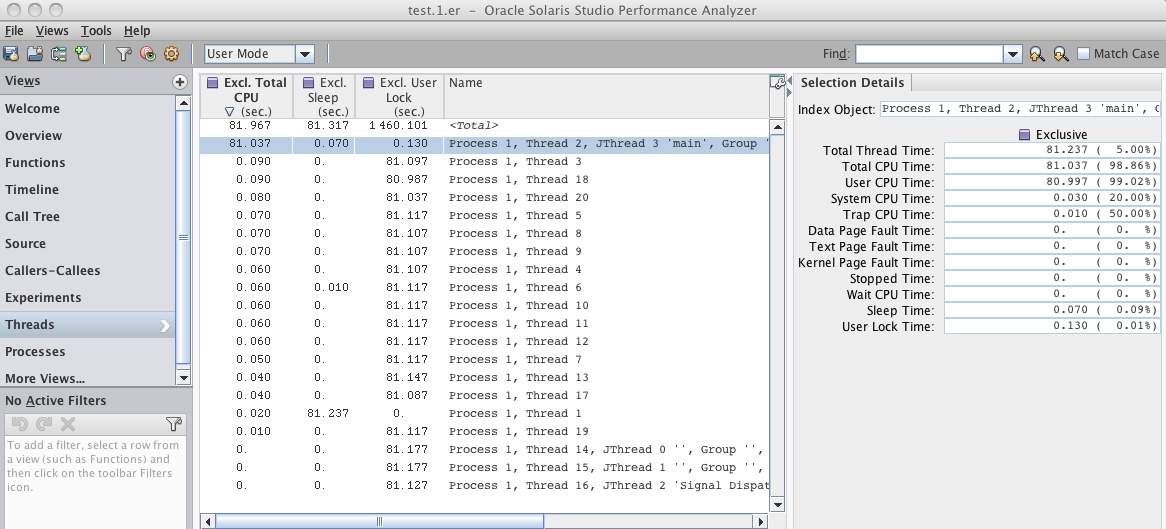Sort by Excl. Sleep column header
Image resolution: width=1166 pixels, height=529 pixels.
pyautogui.click(x=323, y=96)
